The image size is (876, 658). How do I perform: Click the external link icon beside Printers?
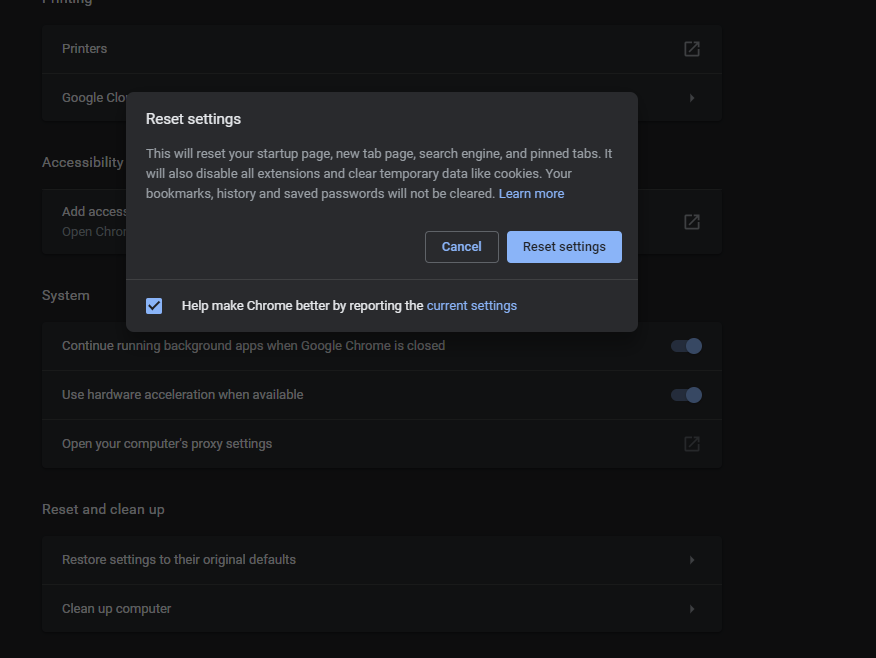pyautogui.click(x=691, y=48)
